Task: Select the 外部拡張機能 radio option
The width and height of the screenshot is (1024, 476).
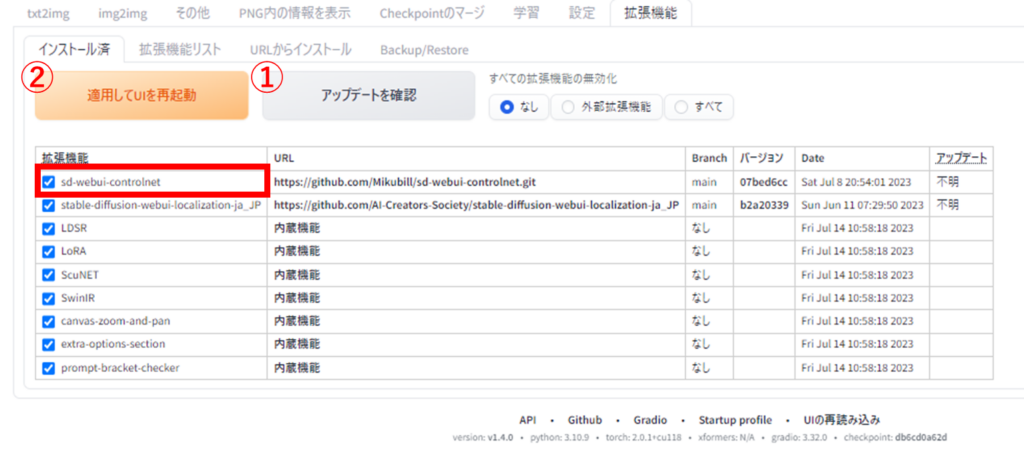Action: coord(569,106)
